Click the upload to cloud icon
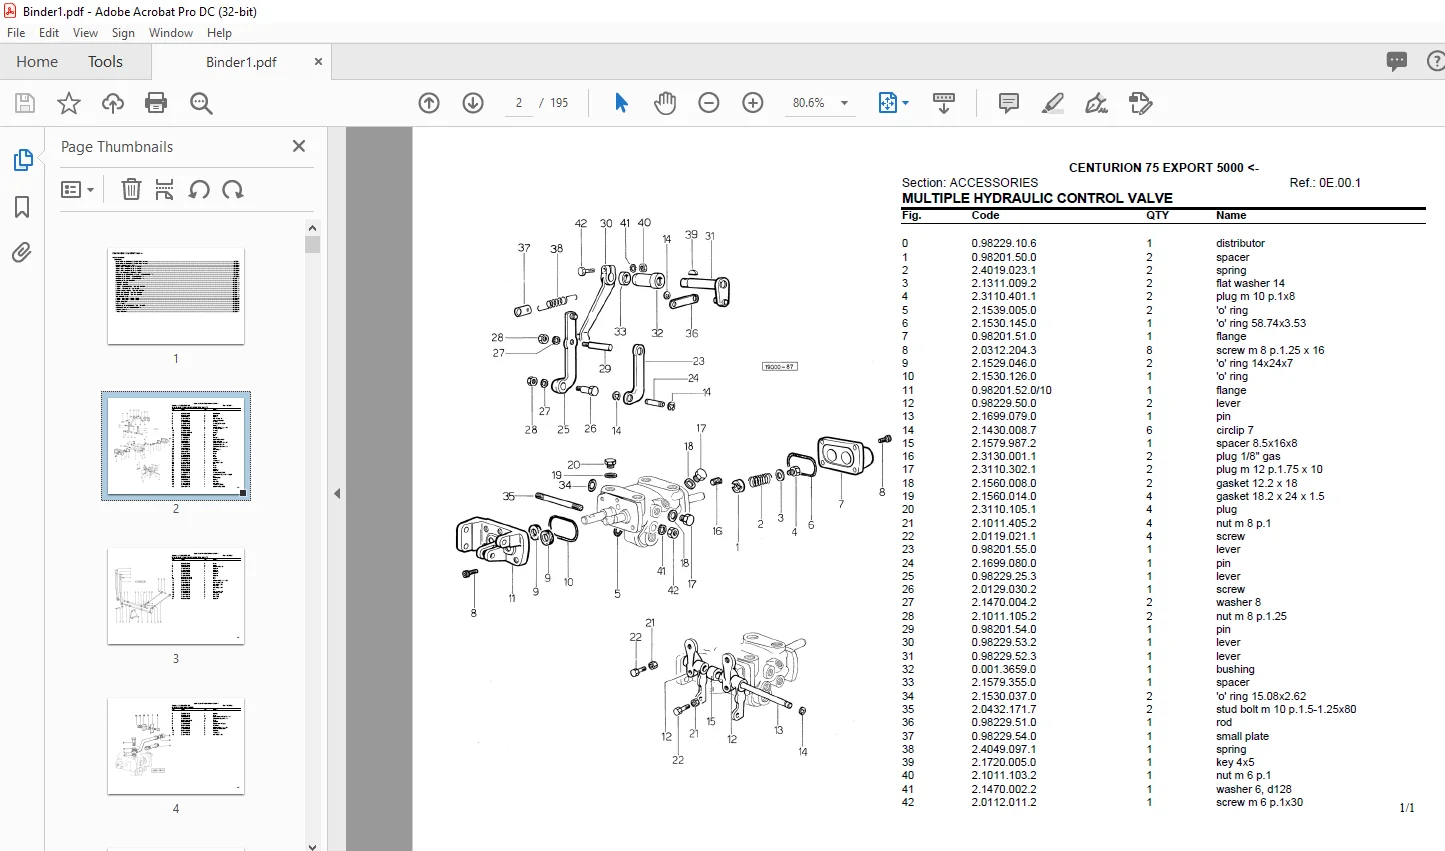 pyautogui.click(x=113, y=103)
